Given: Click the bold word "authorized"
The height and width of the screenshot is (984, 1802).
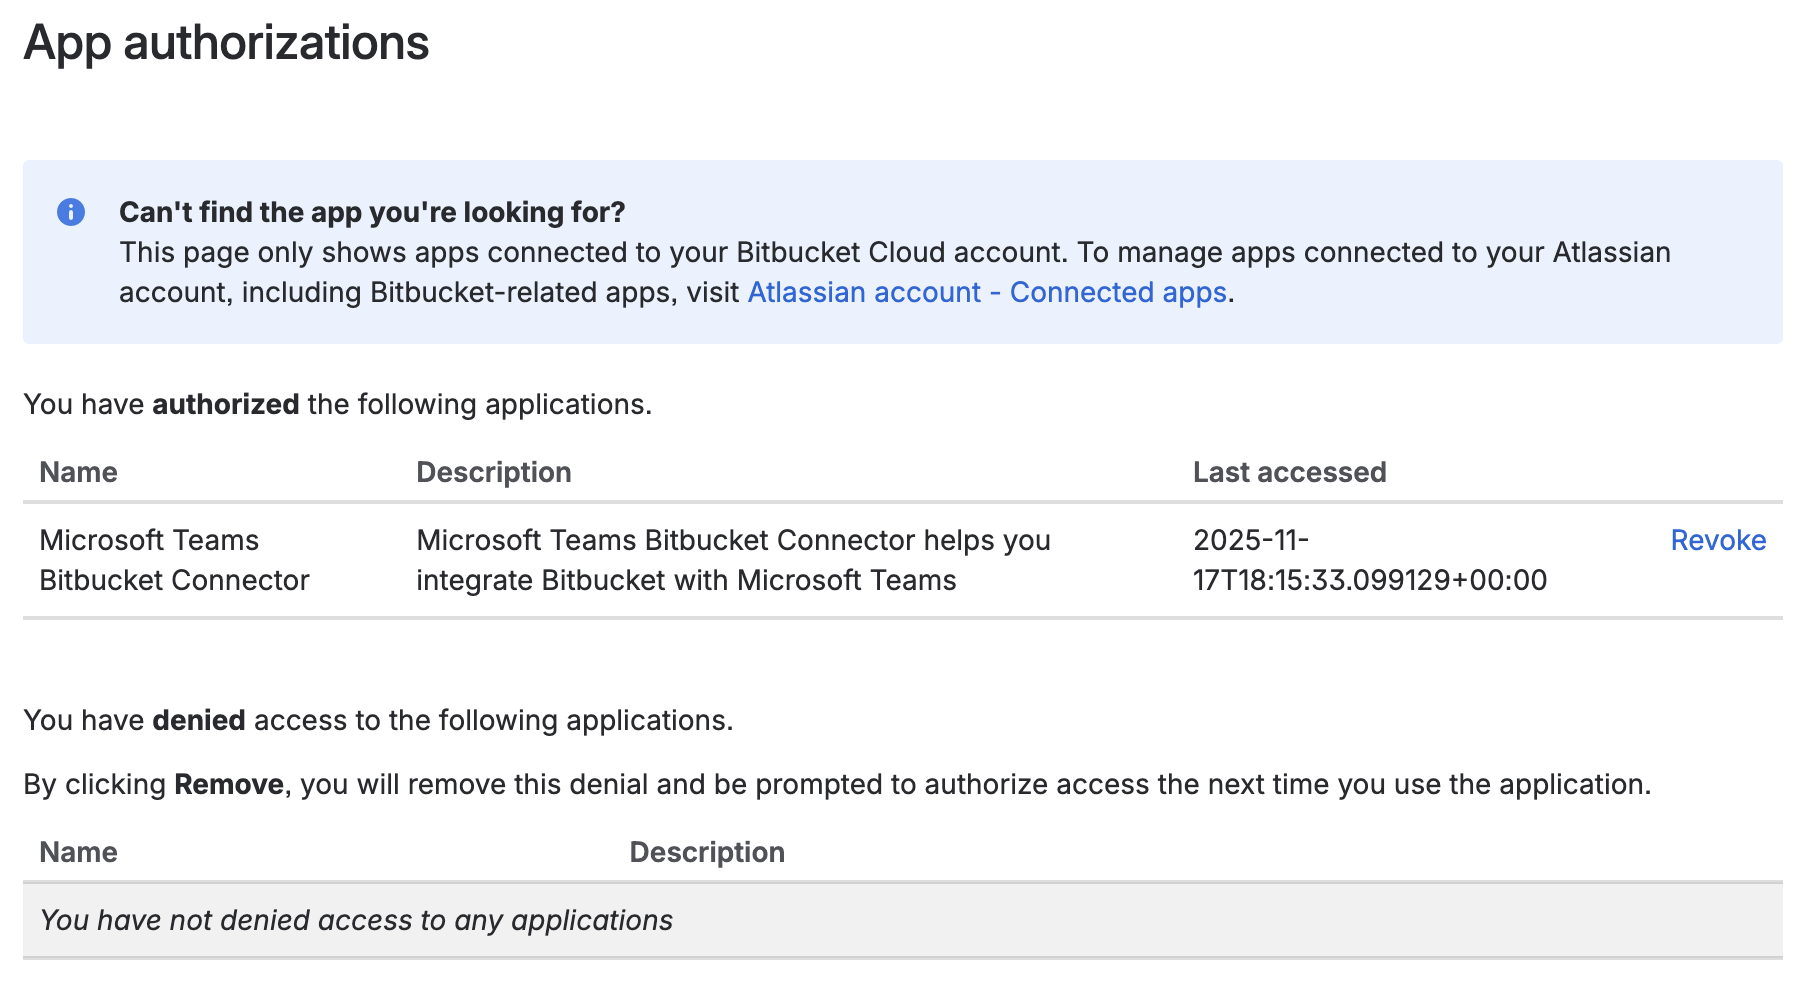Looking at the screenshot, I should tap(225, 404).
